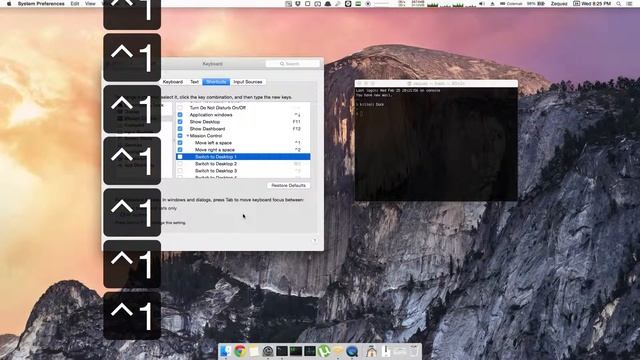Image resolution: width=640 pixels, height=360 pixels.
Task: Click the ^2 shortcut of Move right a space
Action: click(298, 150)
